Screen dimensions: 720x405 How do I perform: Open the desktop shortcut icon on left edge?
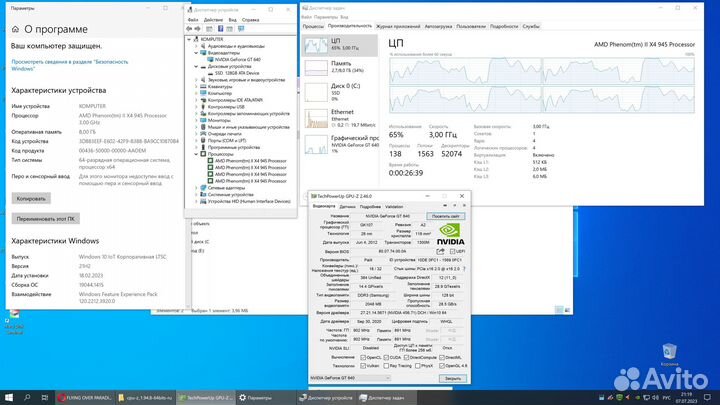(x=15, y=321)
